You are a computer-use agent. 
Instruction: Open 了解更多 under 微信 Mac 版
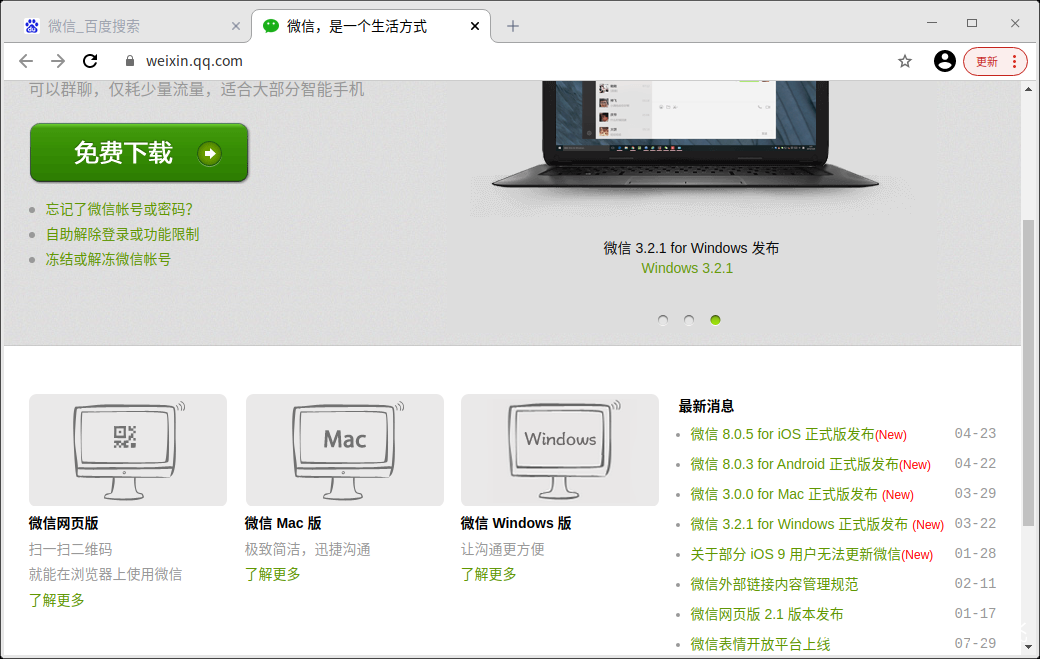pos(273,575)
